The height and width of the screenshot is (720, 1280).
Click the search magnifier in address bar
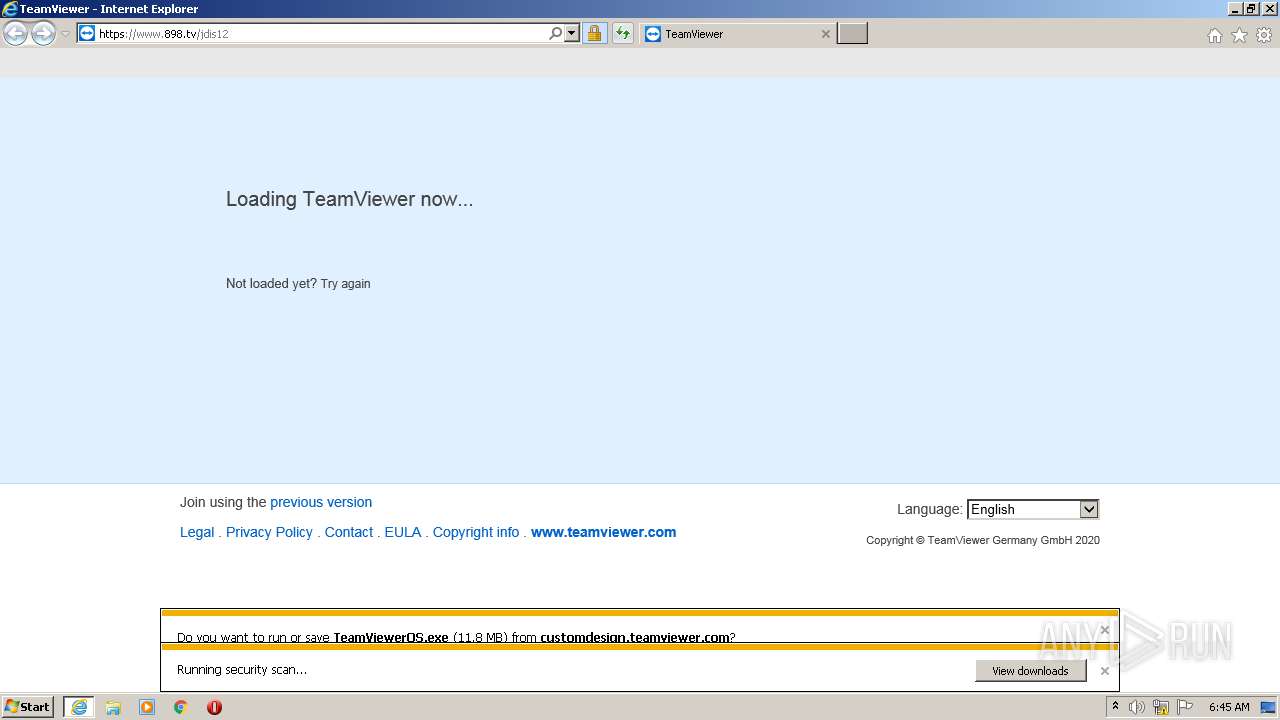[556, 33]
